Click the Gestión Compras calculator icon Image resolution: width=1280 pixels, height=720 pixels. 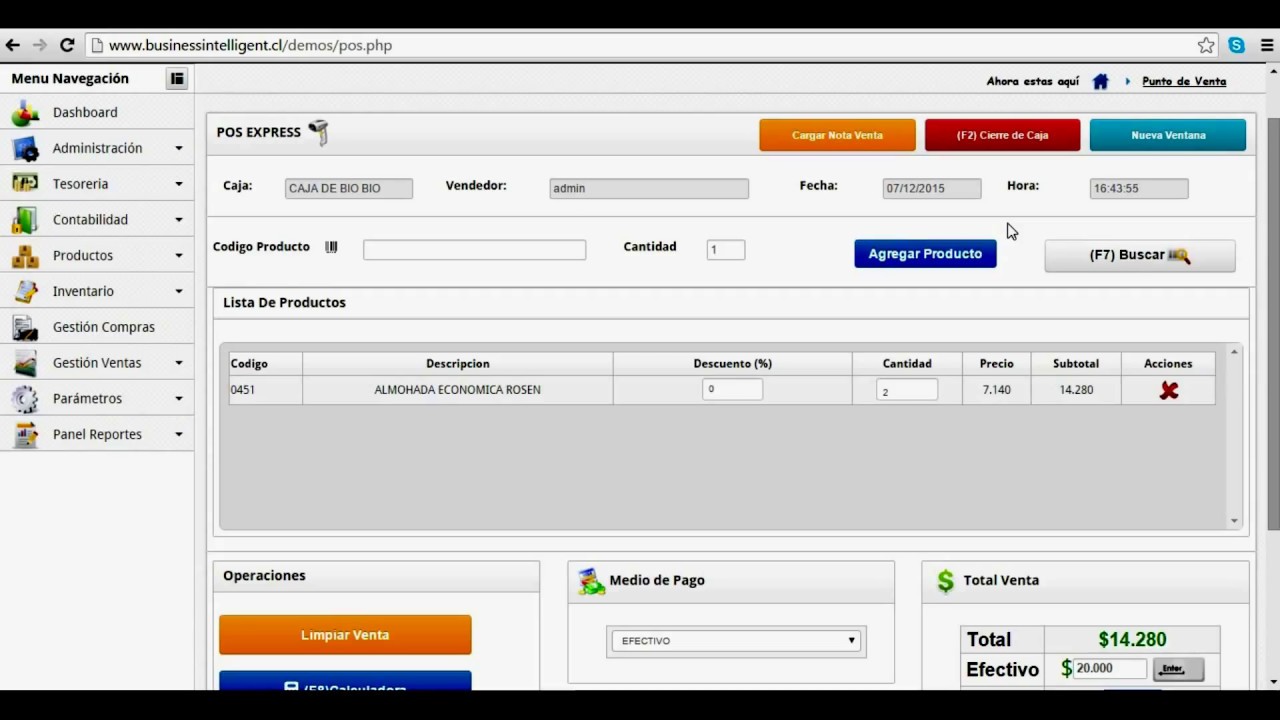pos(25,327)
